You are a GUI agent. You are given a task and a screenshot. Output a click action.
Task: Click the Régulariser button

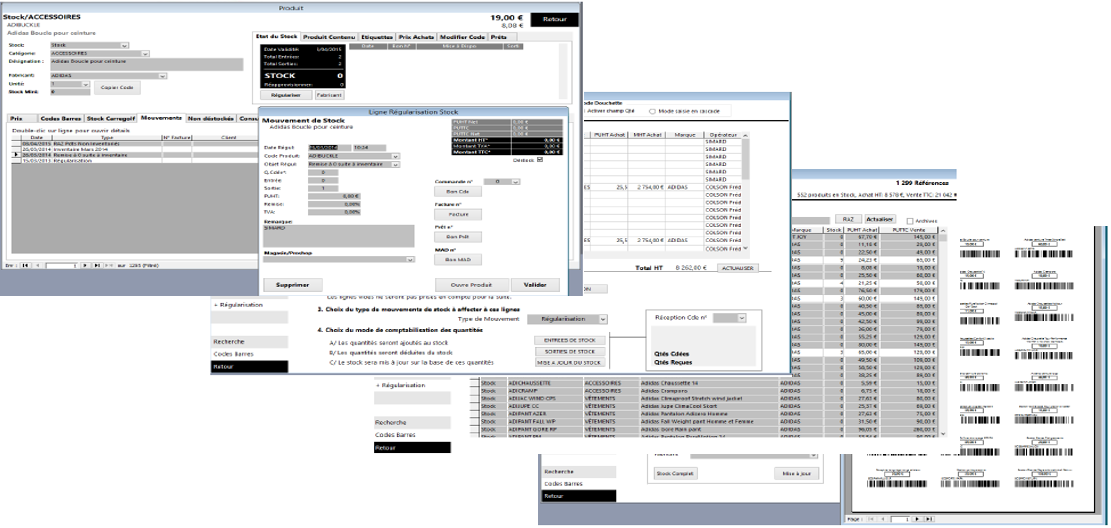click(286, 94)
